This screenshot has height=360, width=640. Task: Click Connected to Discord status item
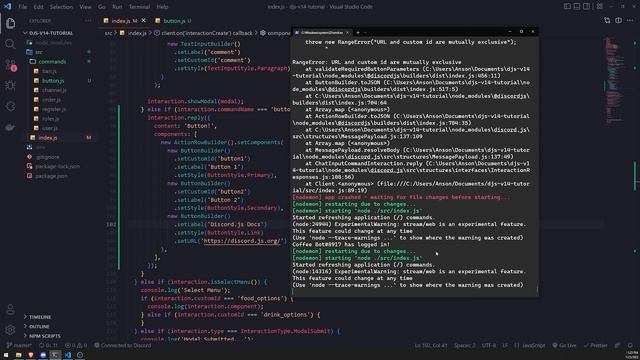(123, 345)
